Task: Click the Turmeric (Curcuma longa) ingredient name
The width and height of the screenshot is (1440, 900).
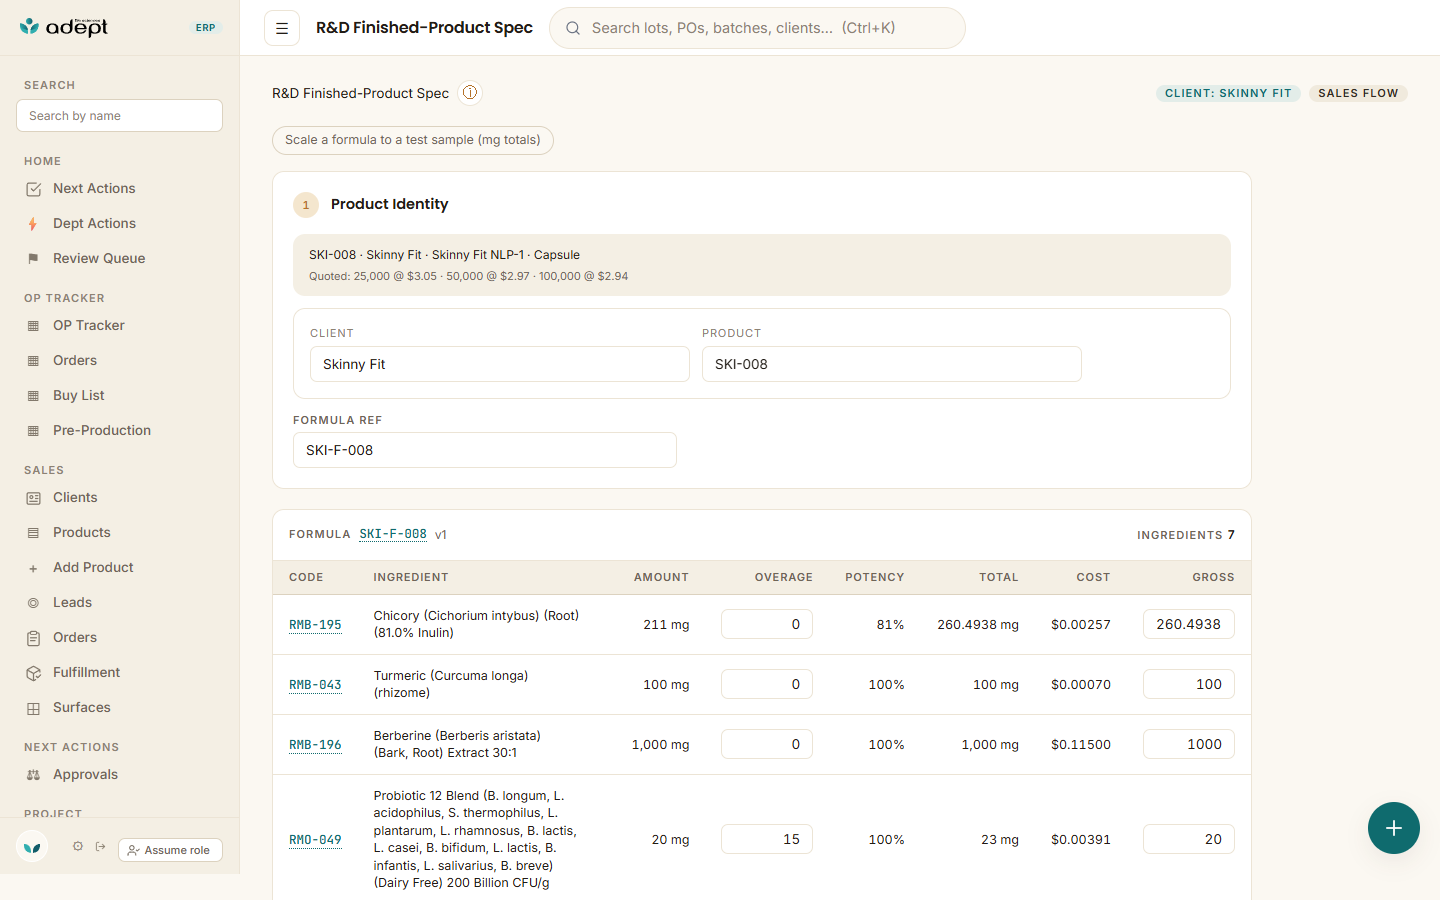Action: (x=451, y=684)
